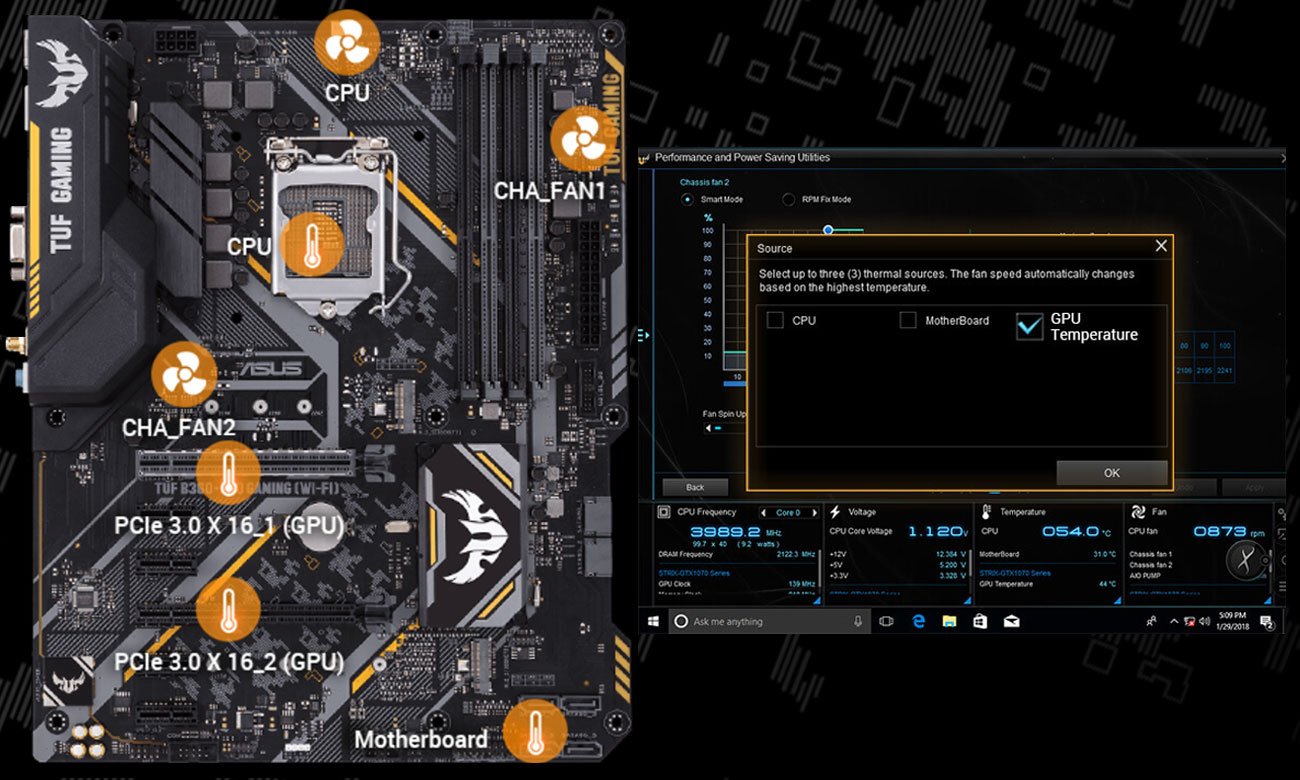Click the Cortana microphone icon
This screenshot has width=1300, height=780.
click(859, 621)
